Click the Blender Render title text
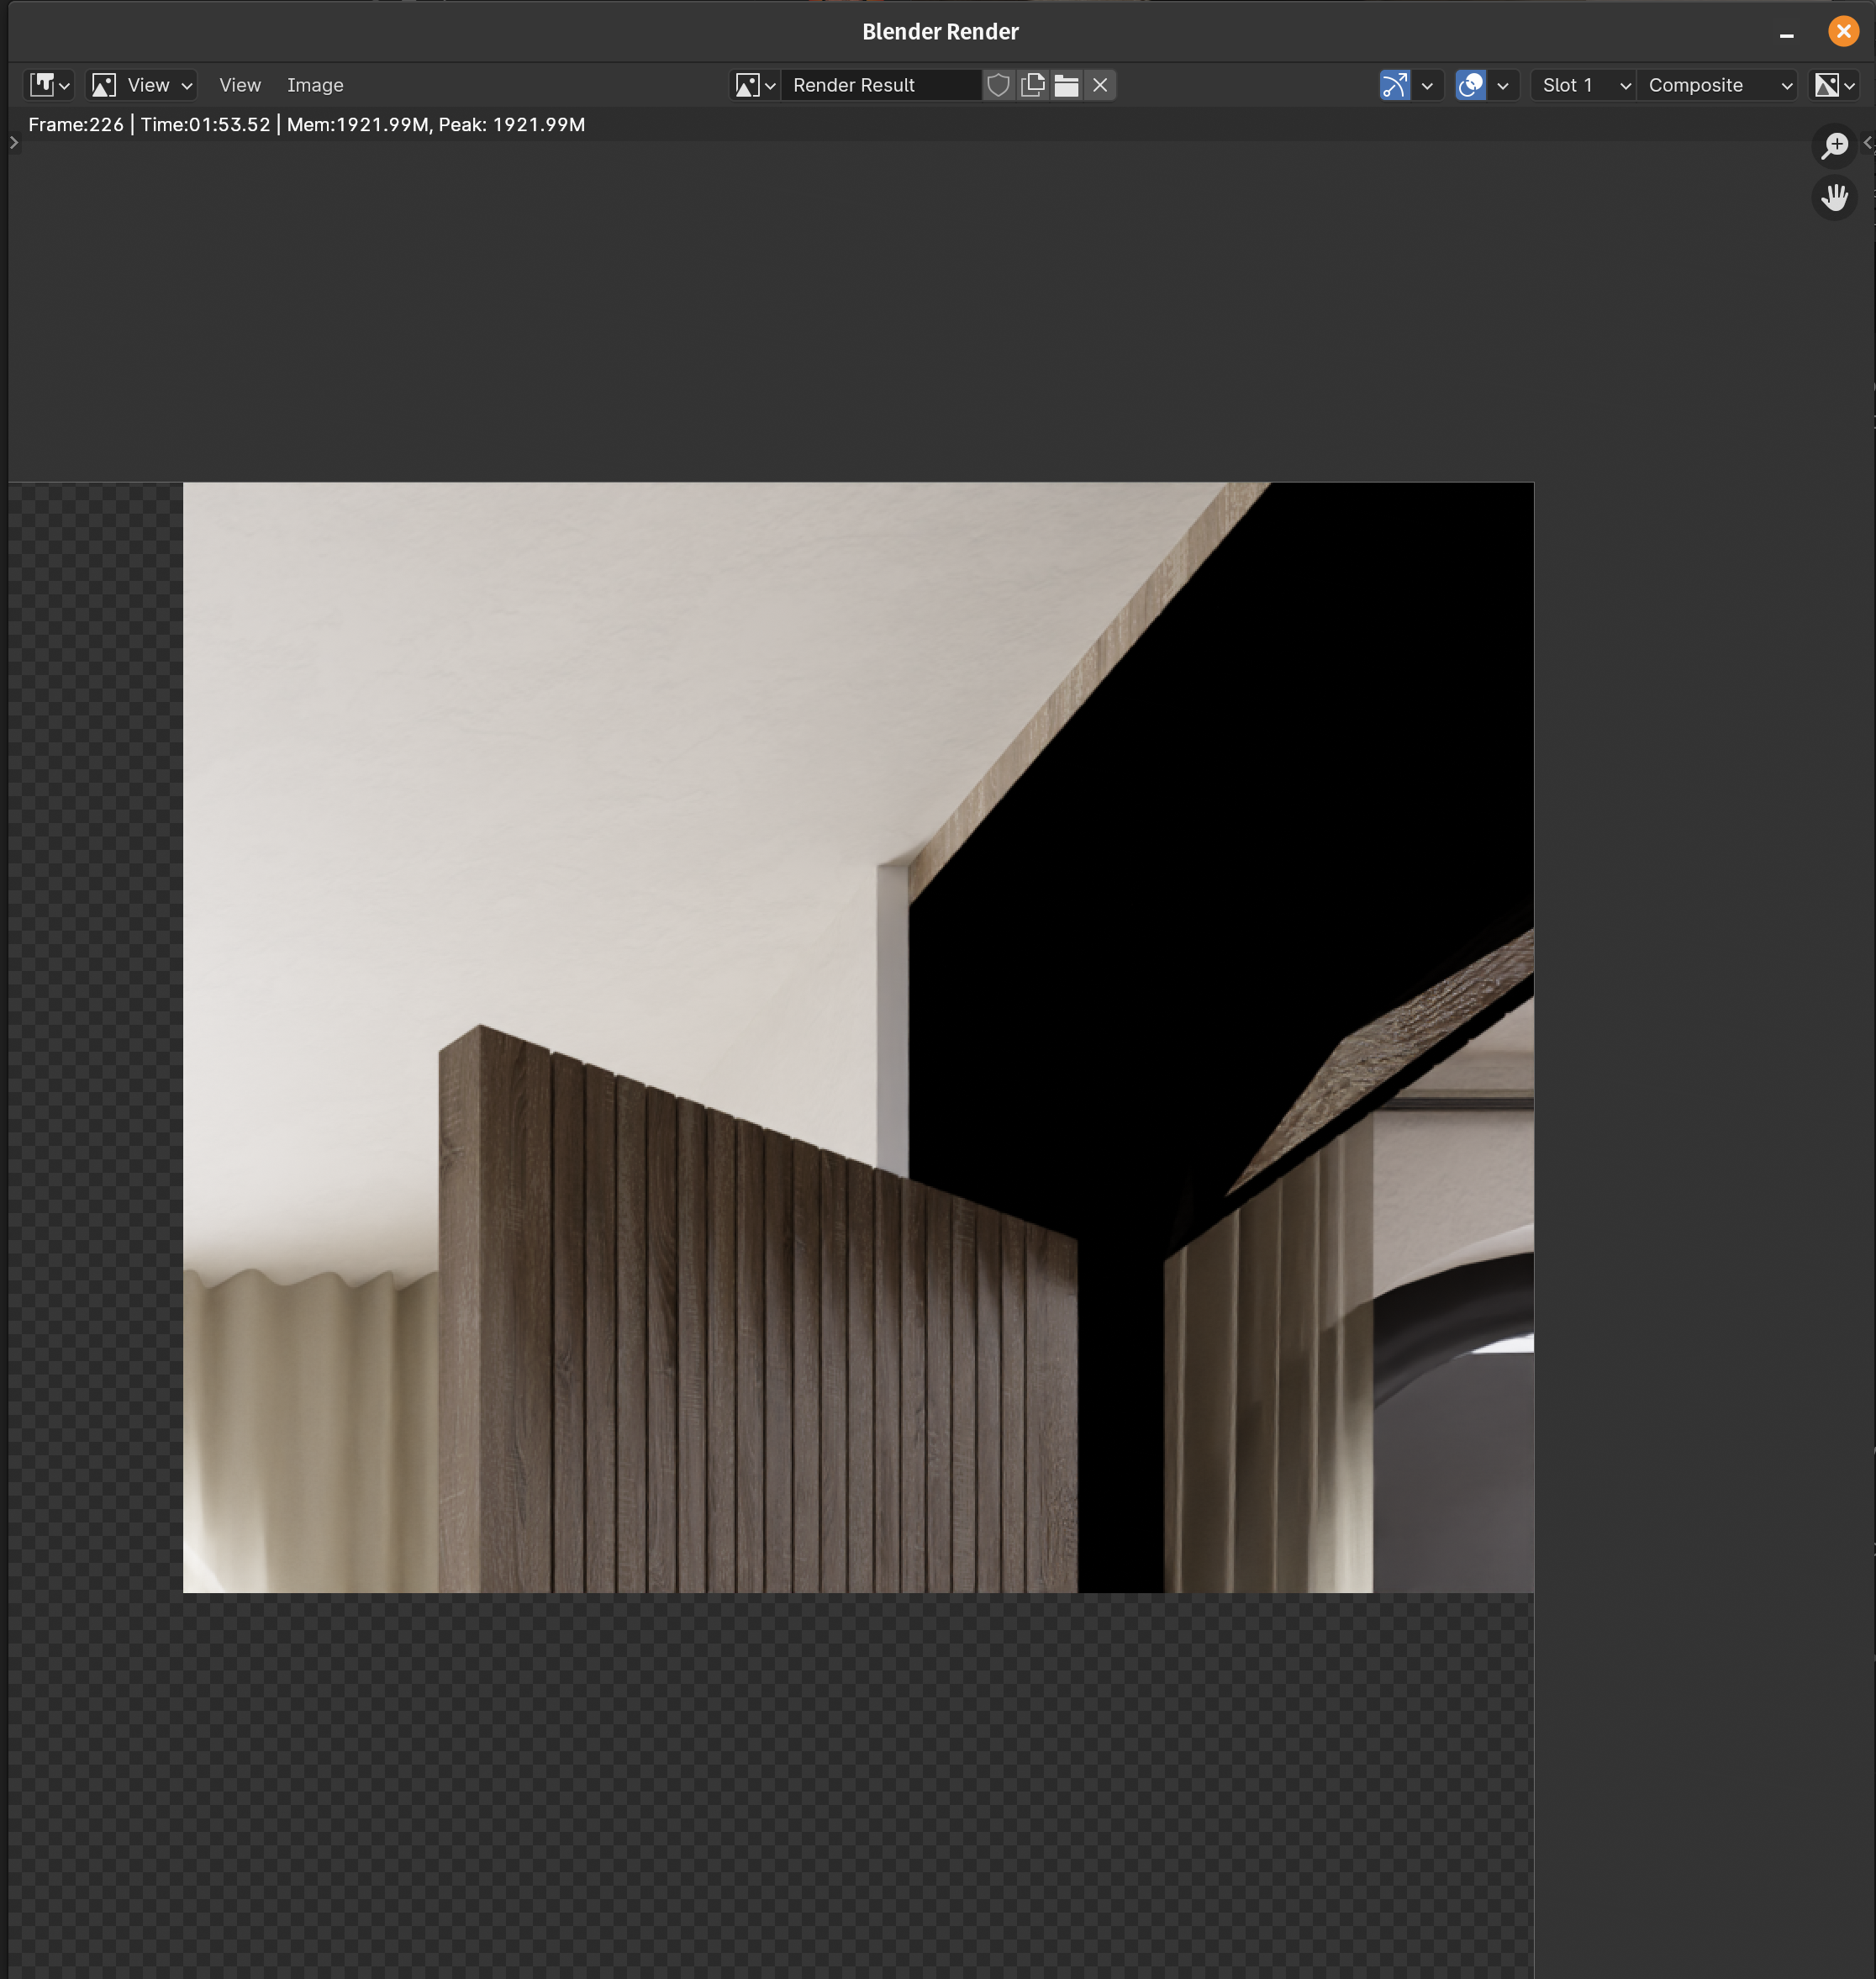Viewport: 1876px width, 1979px height. pyautogui.click(x=940, y=32)
